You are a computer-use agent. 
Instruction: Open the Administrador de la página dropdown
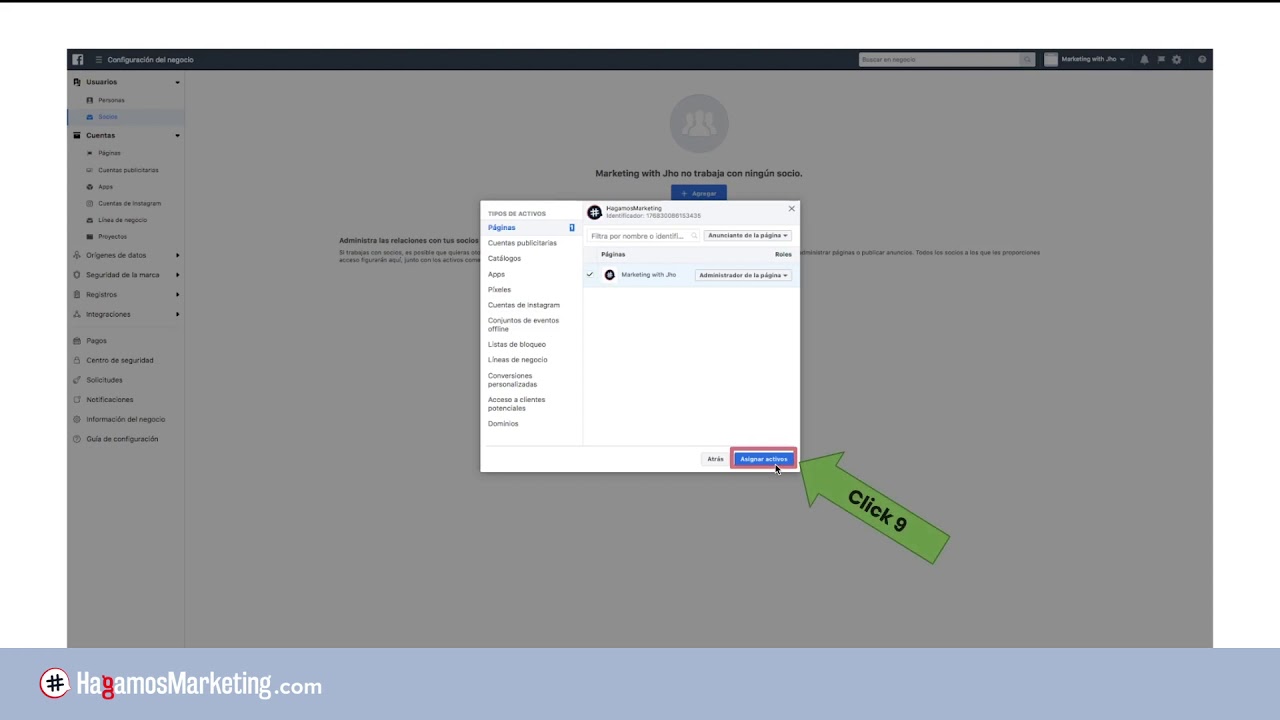coord(743,275)
